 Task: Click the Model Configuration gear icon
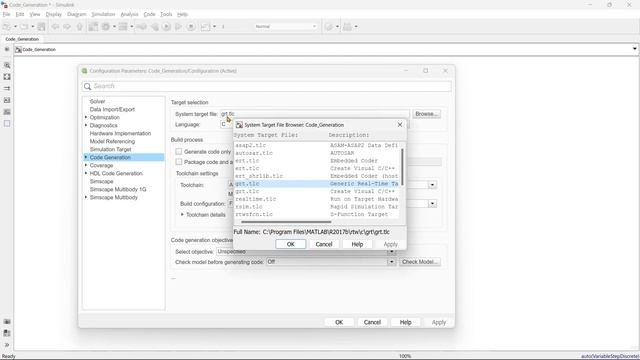(106, 27)
